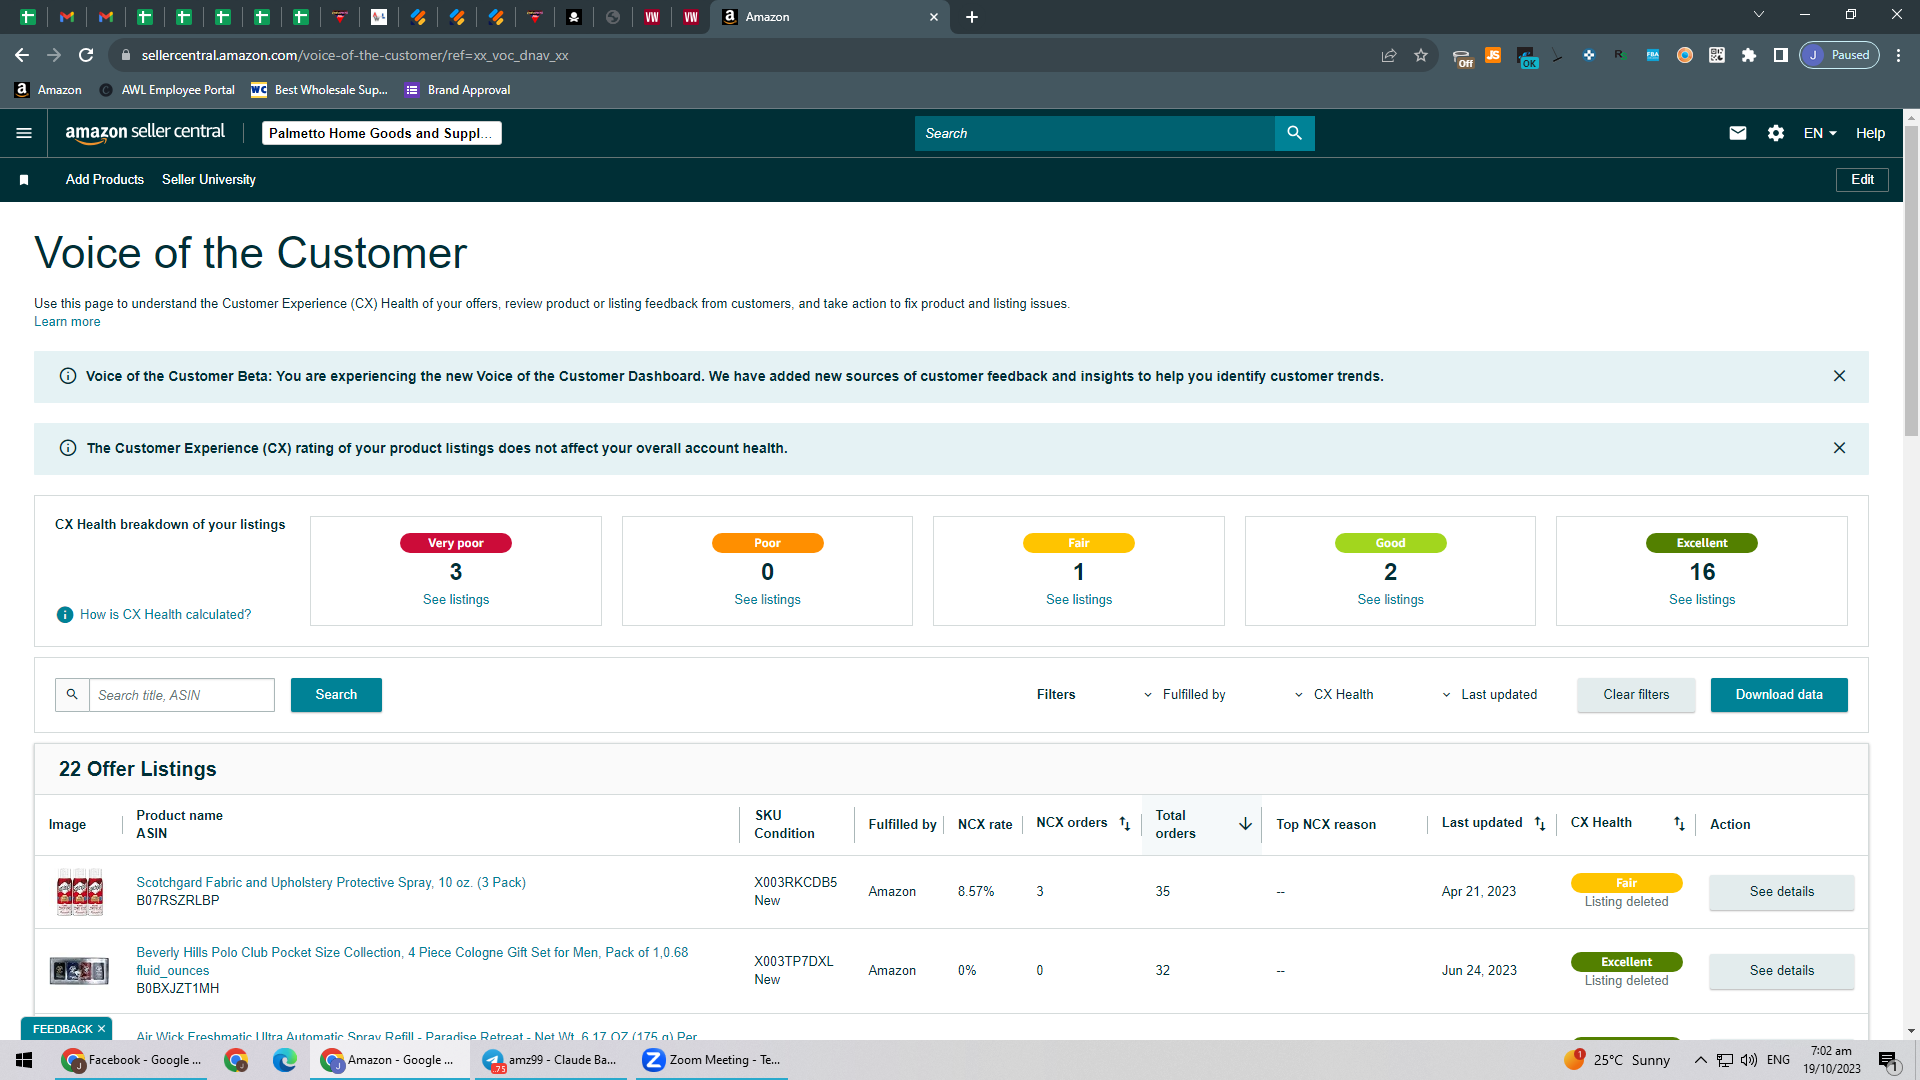
Task: See details for Scotchgard Fabric spray listing
Action: 1781,892
